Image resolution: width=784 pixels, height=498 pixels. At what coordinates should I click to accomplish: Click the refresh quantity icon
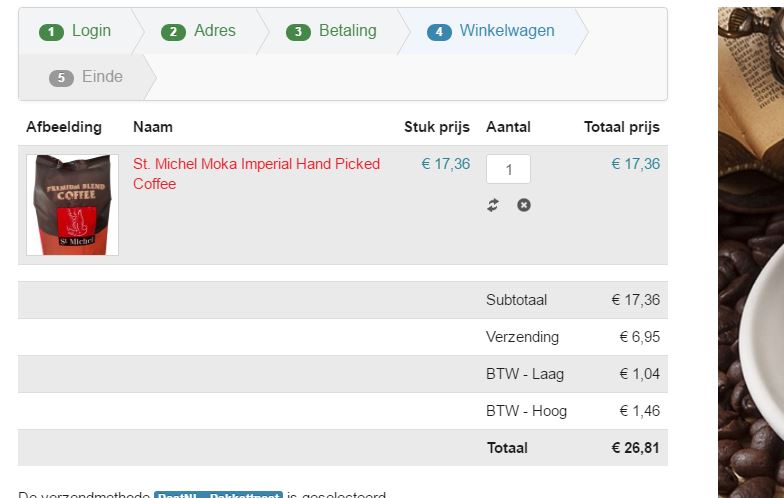pyautogui.click(x=493, y=205)
